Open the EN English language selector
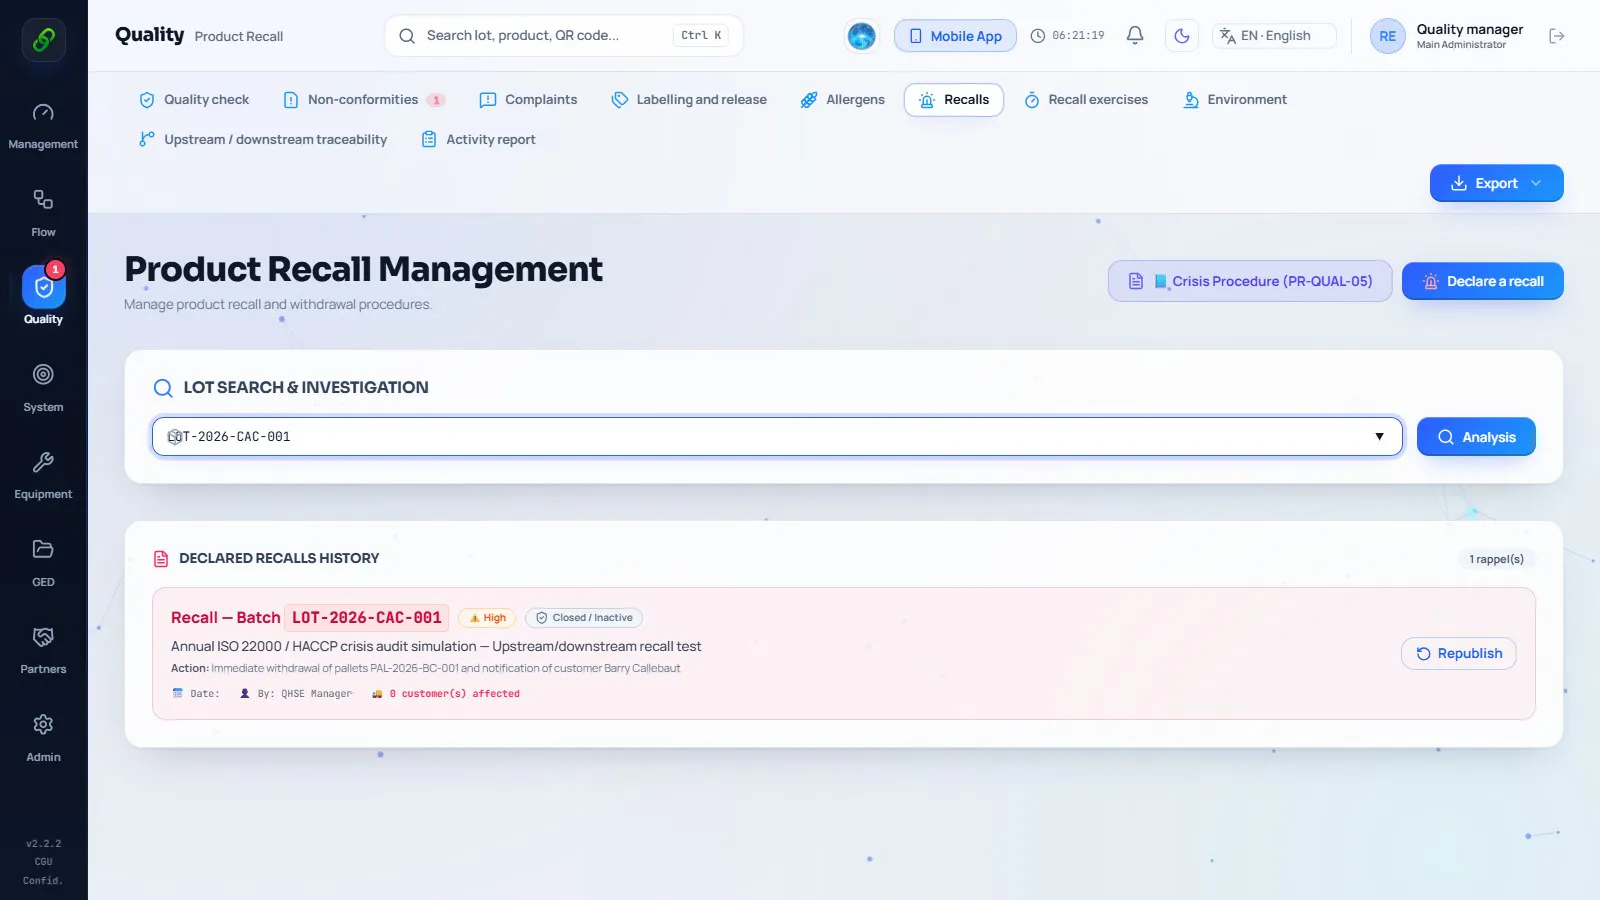Screen dimensions: 1600x900 click(x=1275, y=36)
